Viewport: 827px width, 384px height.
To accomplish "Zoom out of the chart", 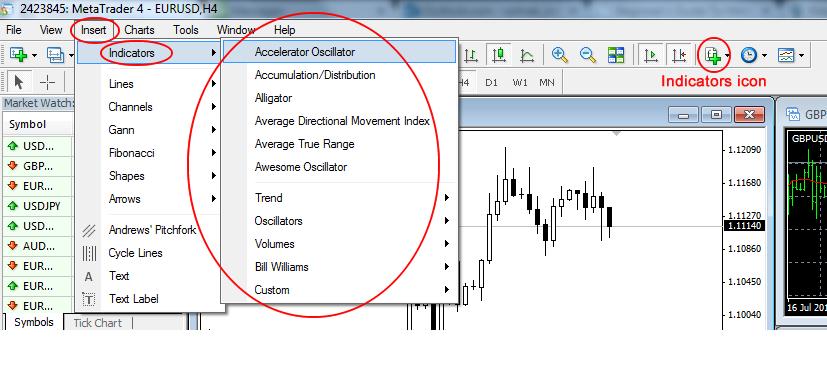I will [x=588, y=54].
